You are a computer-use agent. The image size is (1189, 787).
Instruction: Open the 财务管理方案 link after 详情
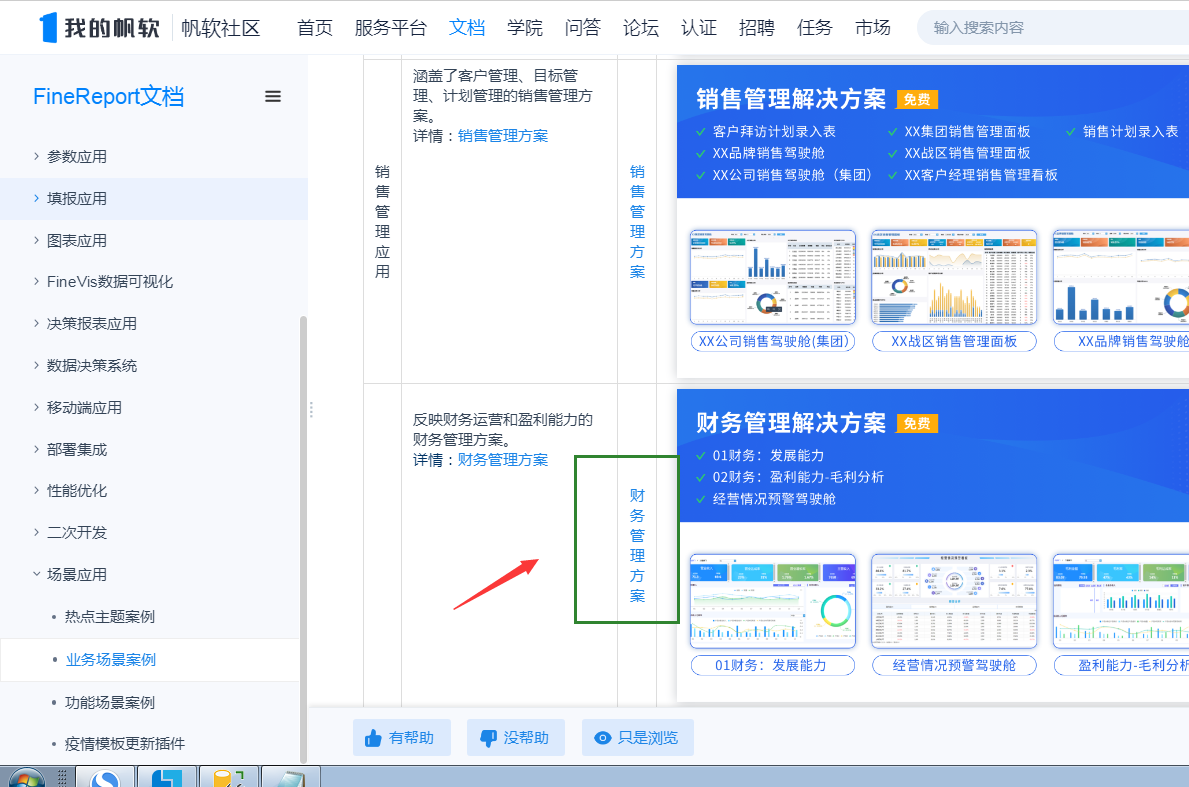pyautogui.click(x=503, y=459)
